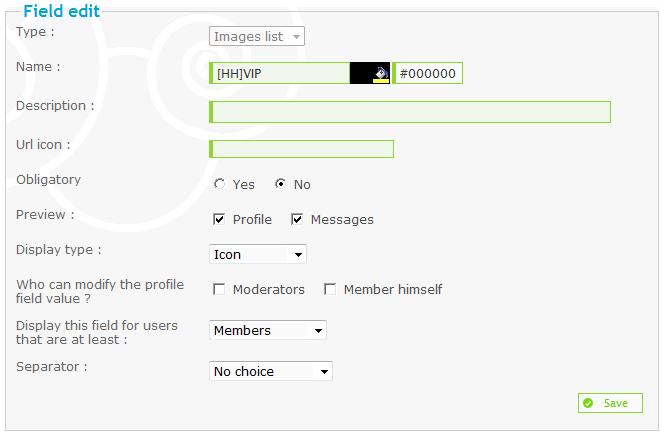Open the Members user level dropdown
The image size is (666, 434).
268,330
